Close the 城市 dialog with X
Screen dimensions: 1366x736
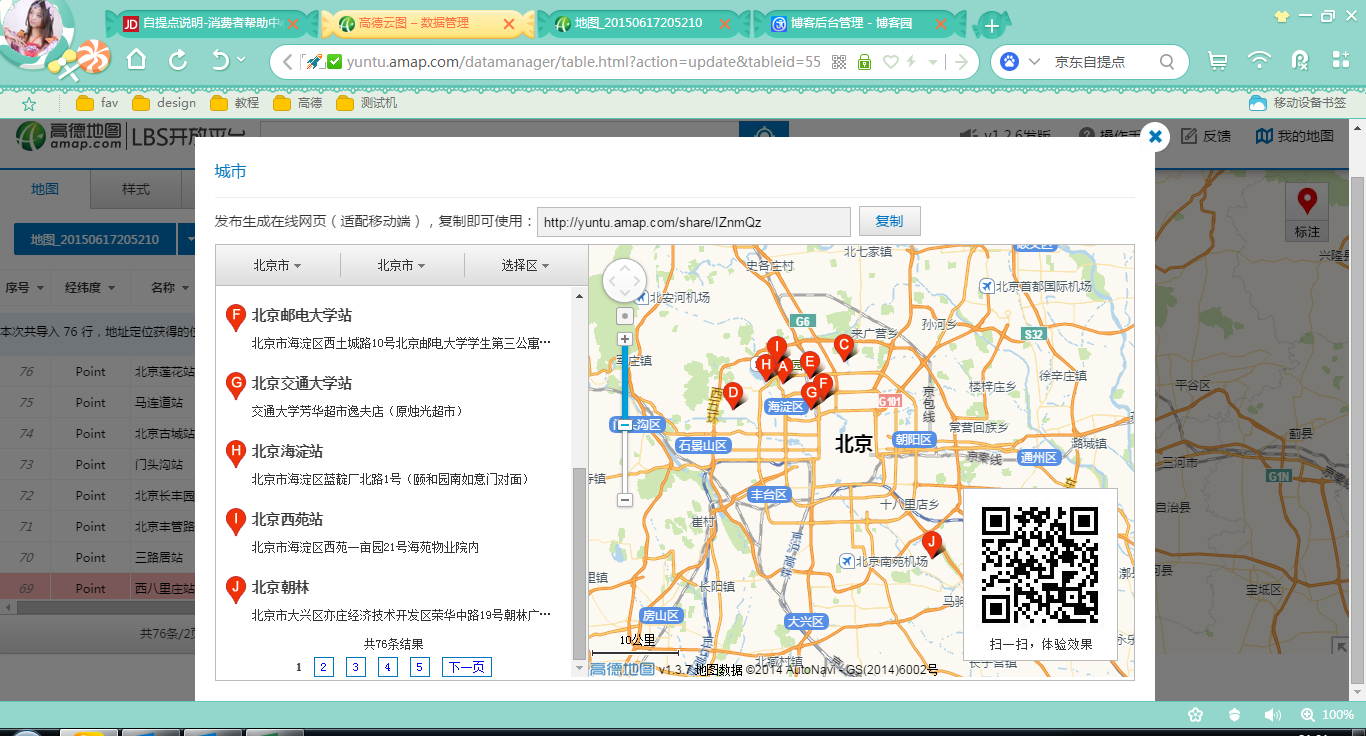1155,136
